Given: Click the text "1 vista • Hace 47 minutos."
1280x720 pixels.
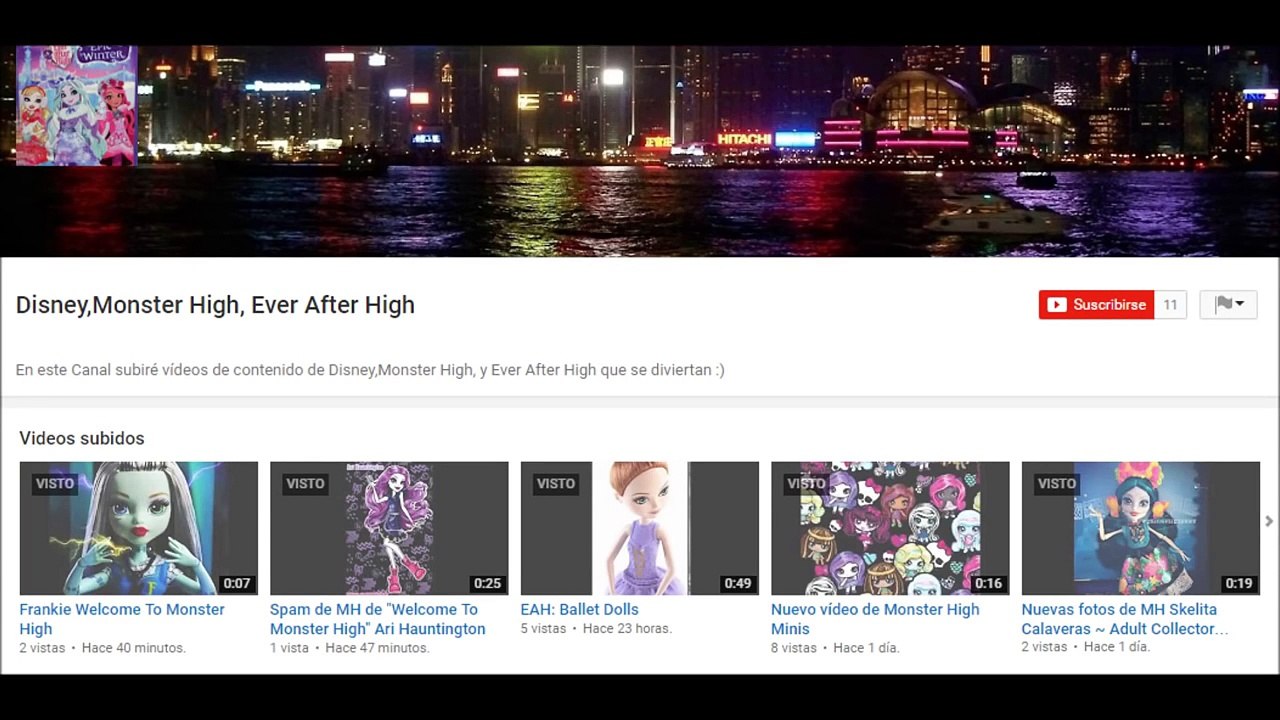Looking at the screenshot, I should click(350, 648).
